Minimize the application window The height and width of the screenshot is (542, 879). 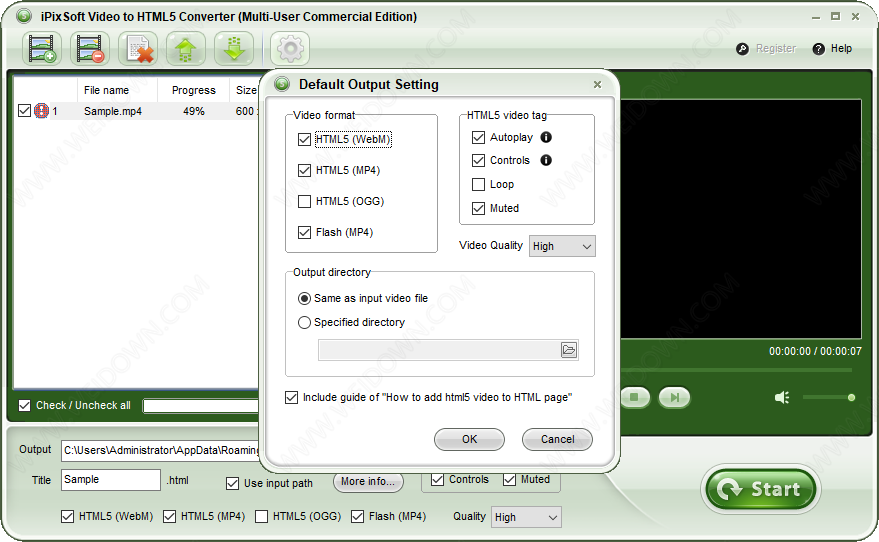click(816, 17)
